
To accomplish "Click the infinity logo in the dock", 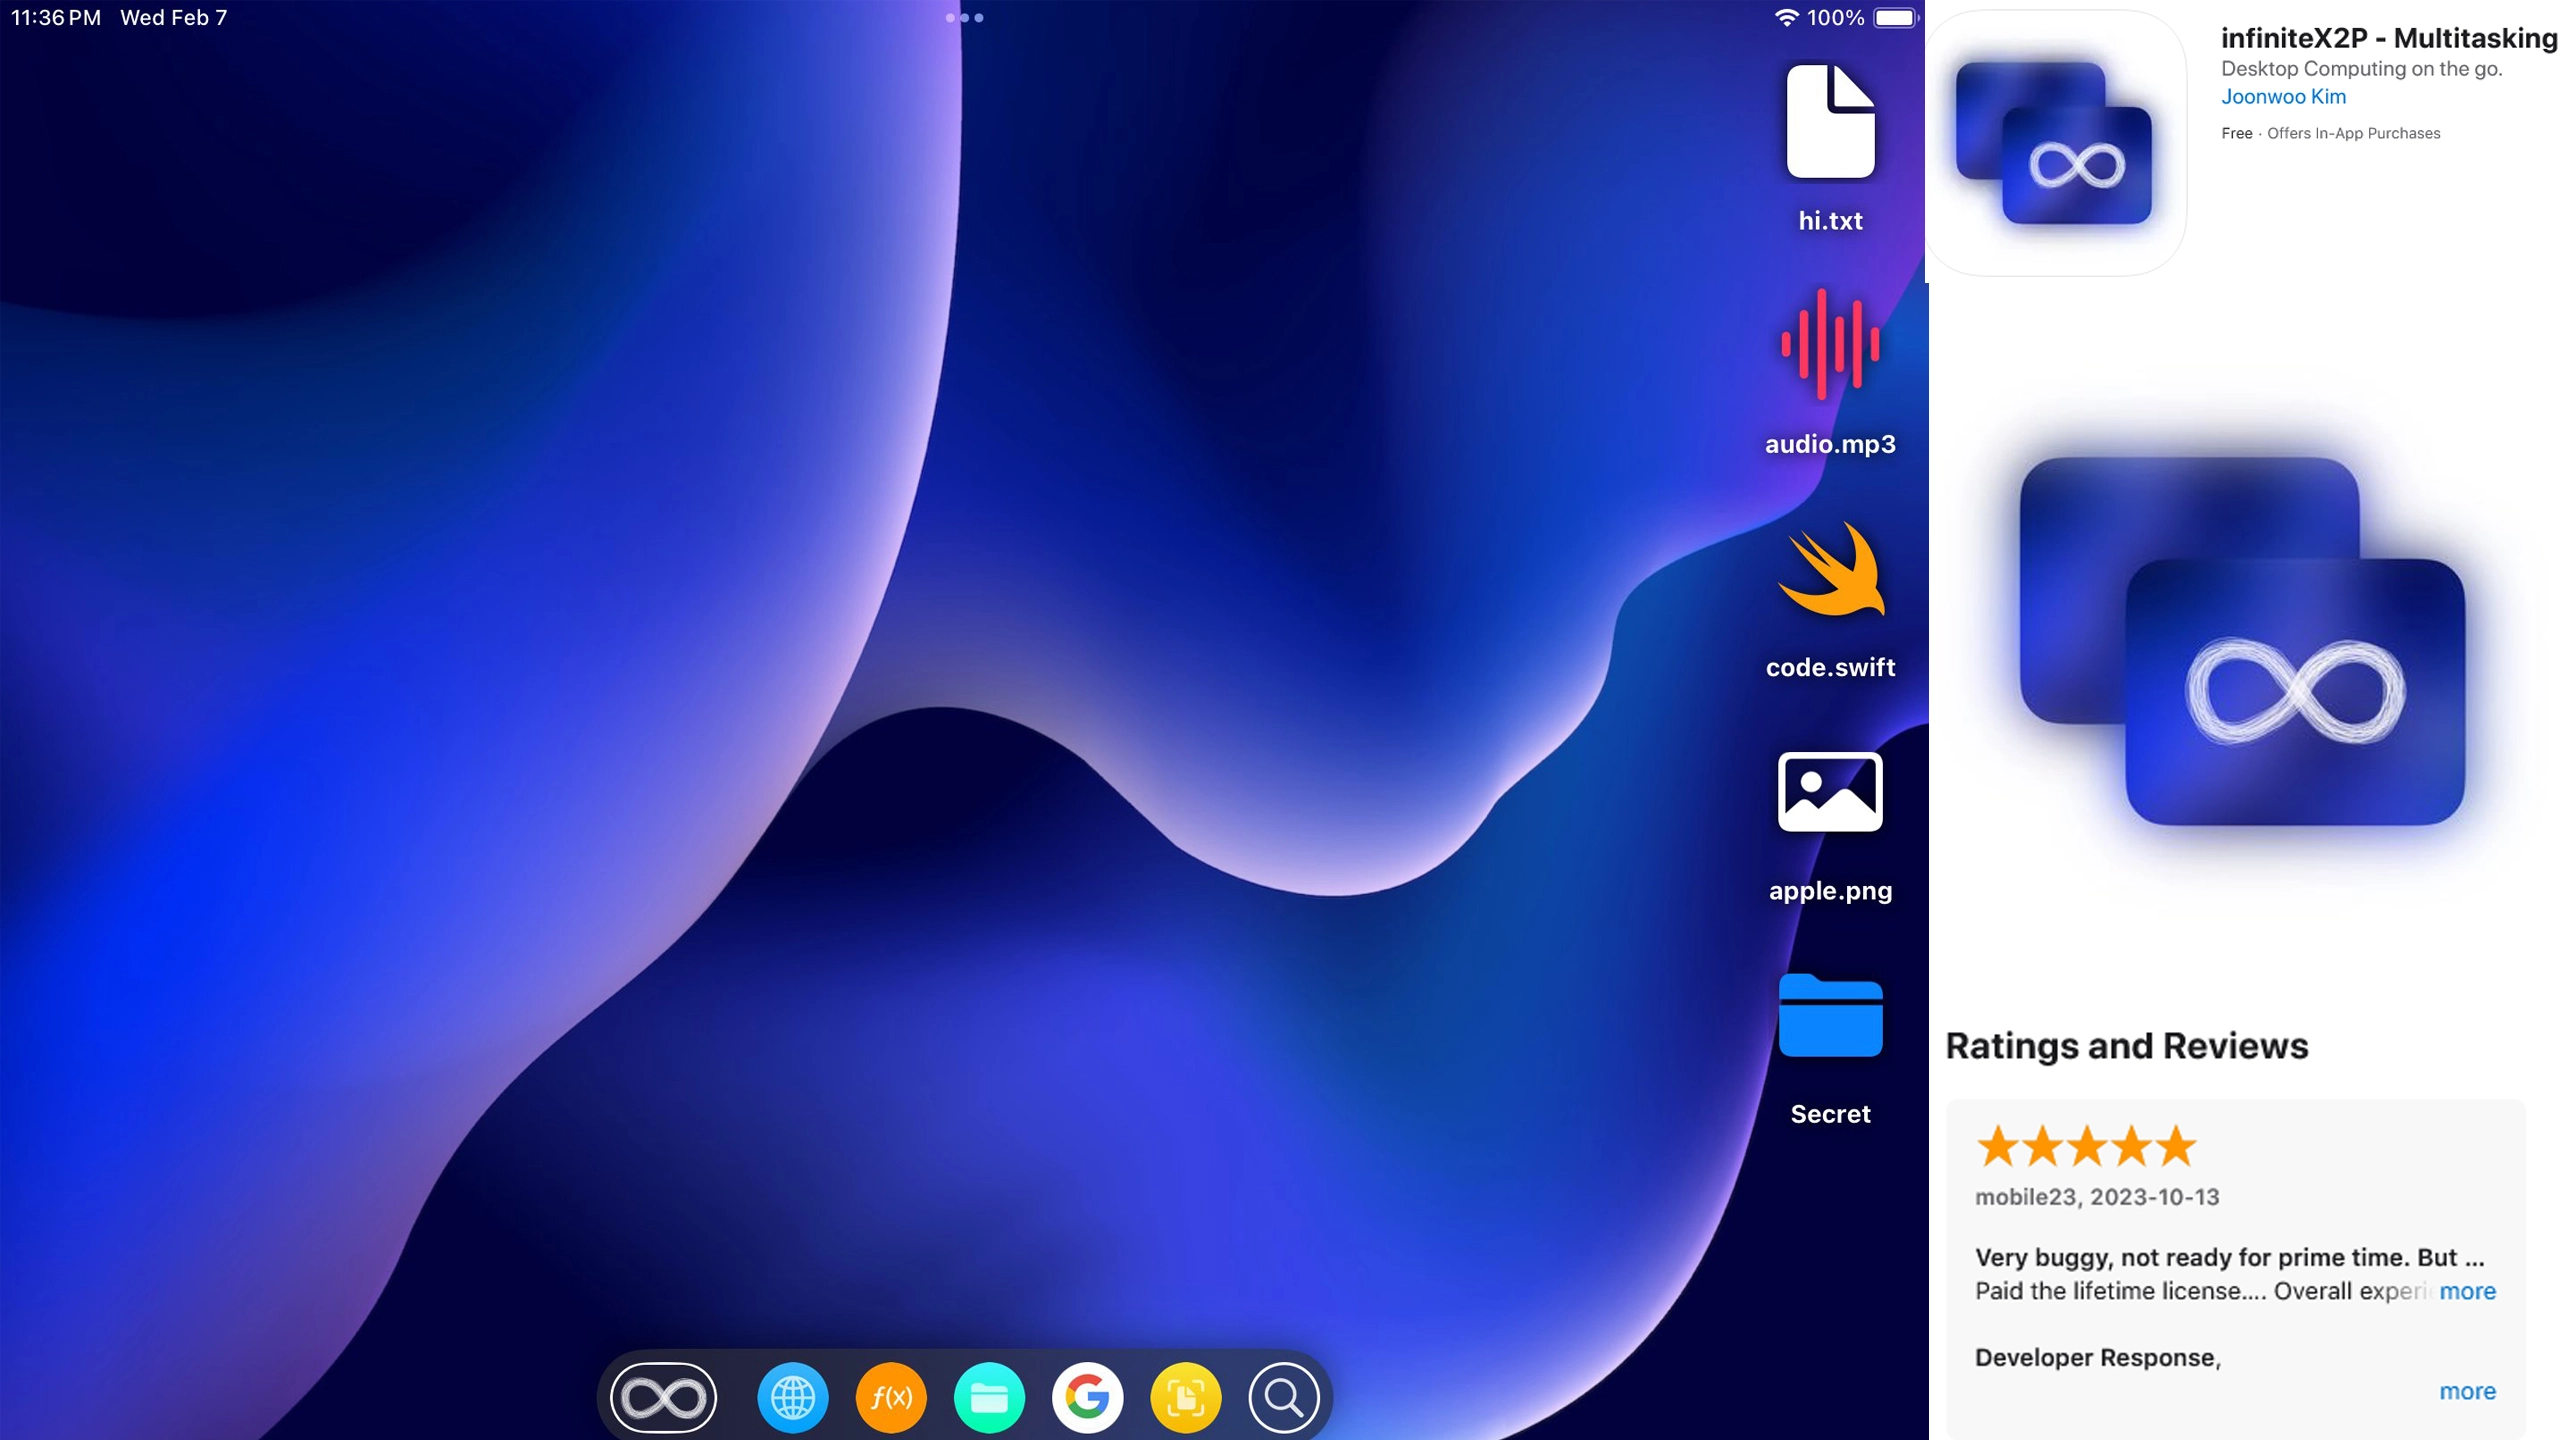I will tap(663, 1397).
